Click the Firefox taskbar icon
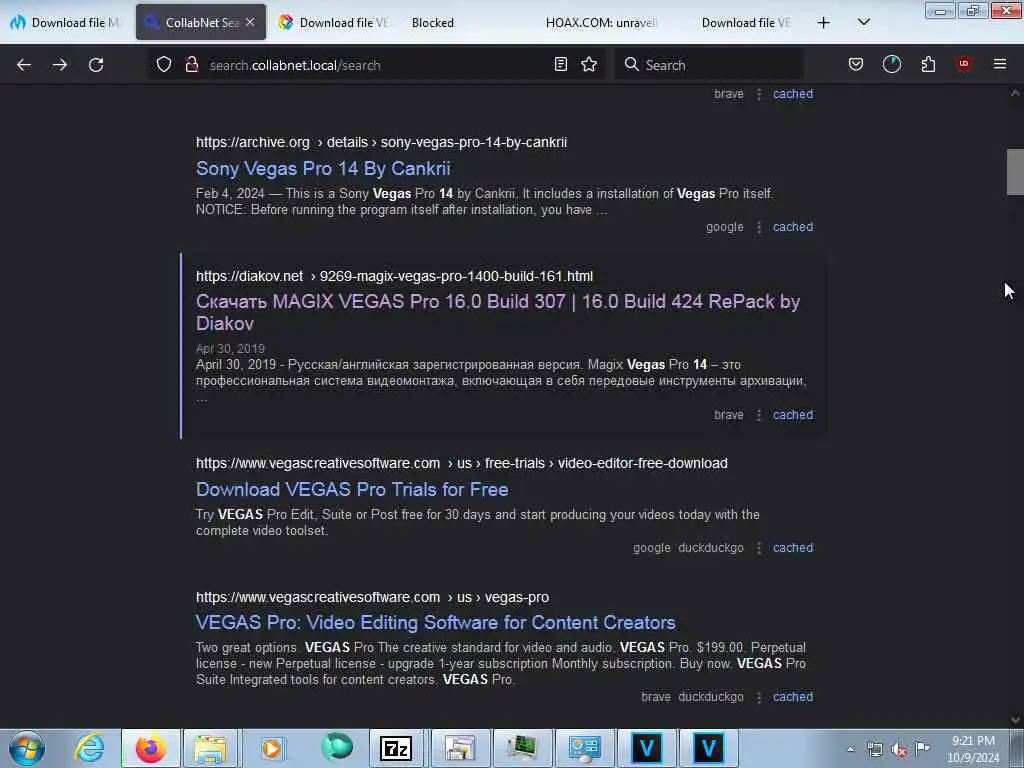This screenshot has height=768, width=1024. point(150,748)
